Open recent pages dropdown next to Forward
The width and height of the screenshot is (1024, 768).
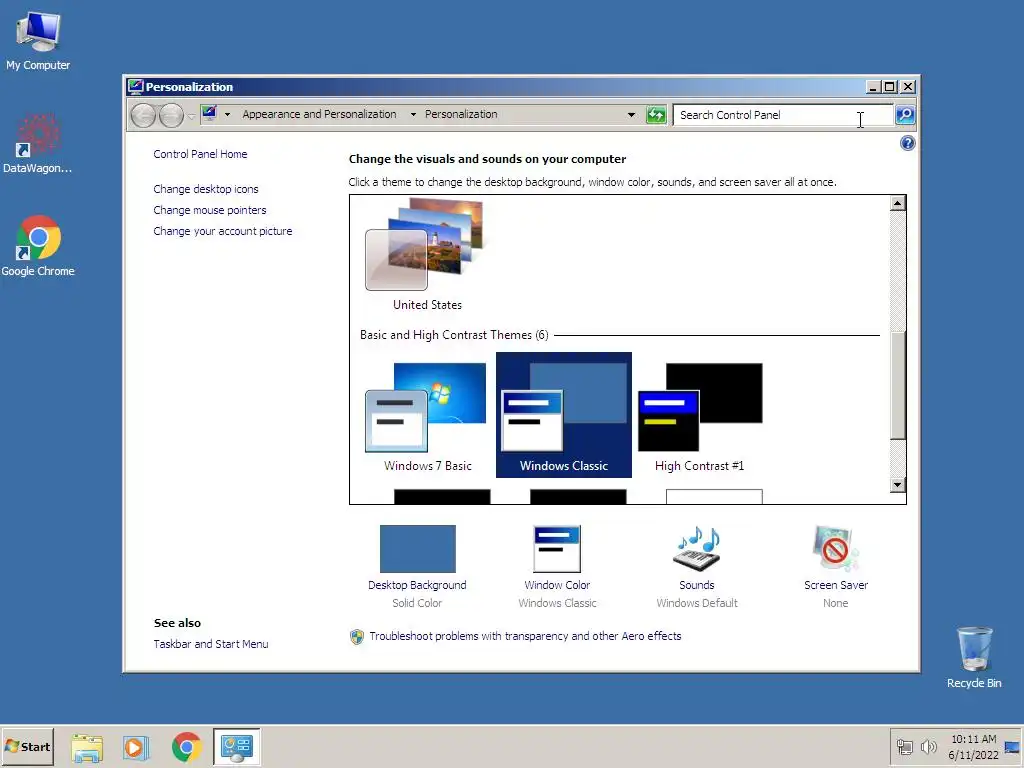pyautogui.click(x=191, y=116)
